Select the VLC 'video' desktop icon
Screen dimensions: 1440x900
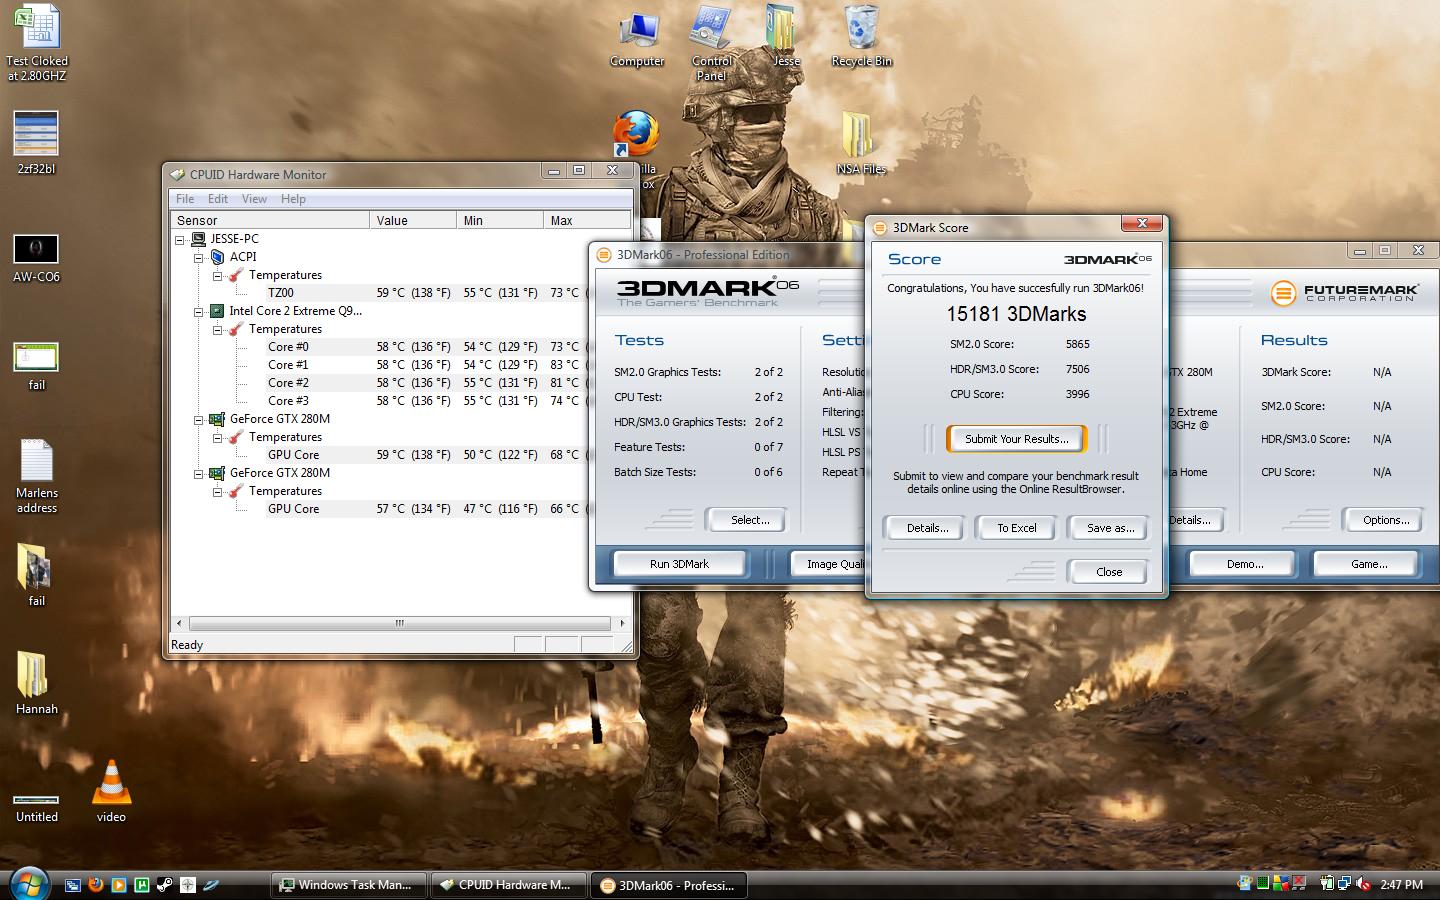111,790
